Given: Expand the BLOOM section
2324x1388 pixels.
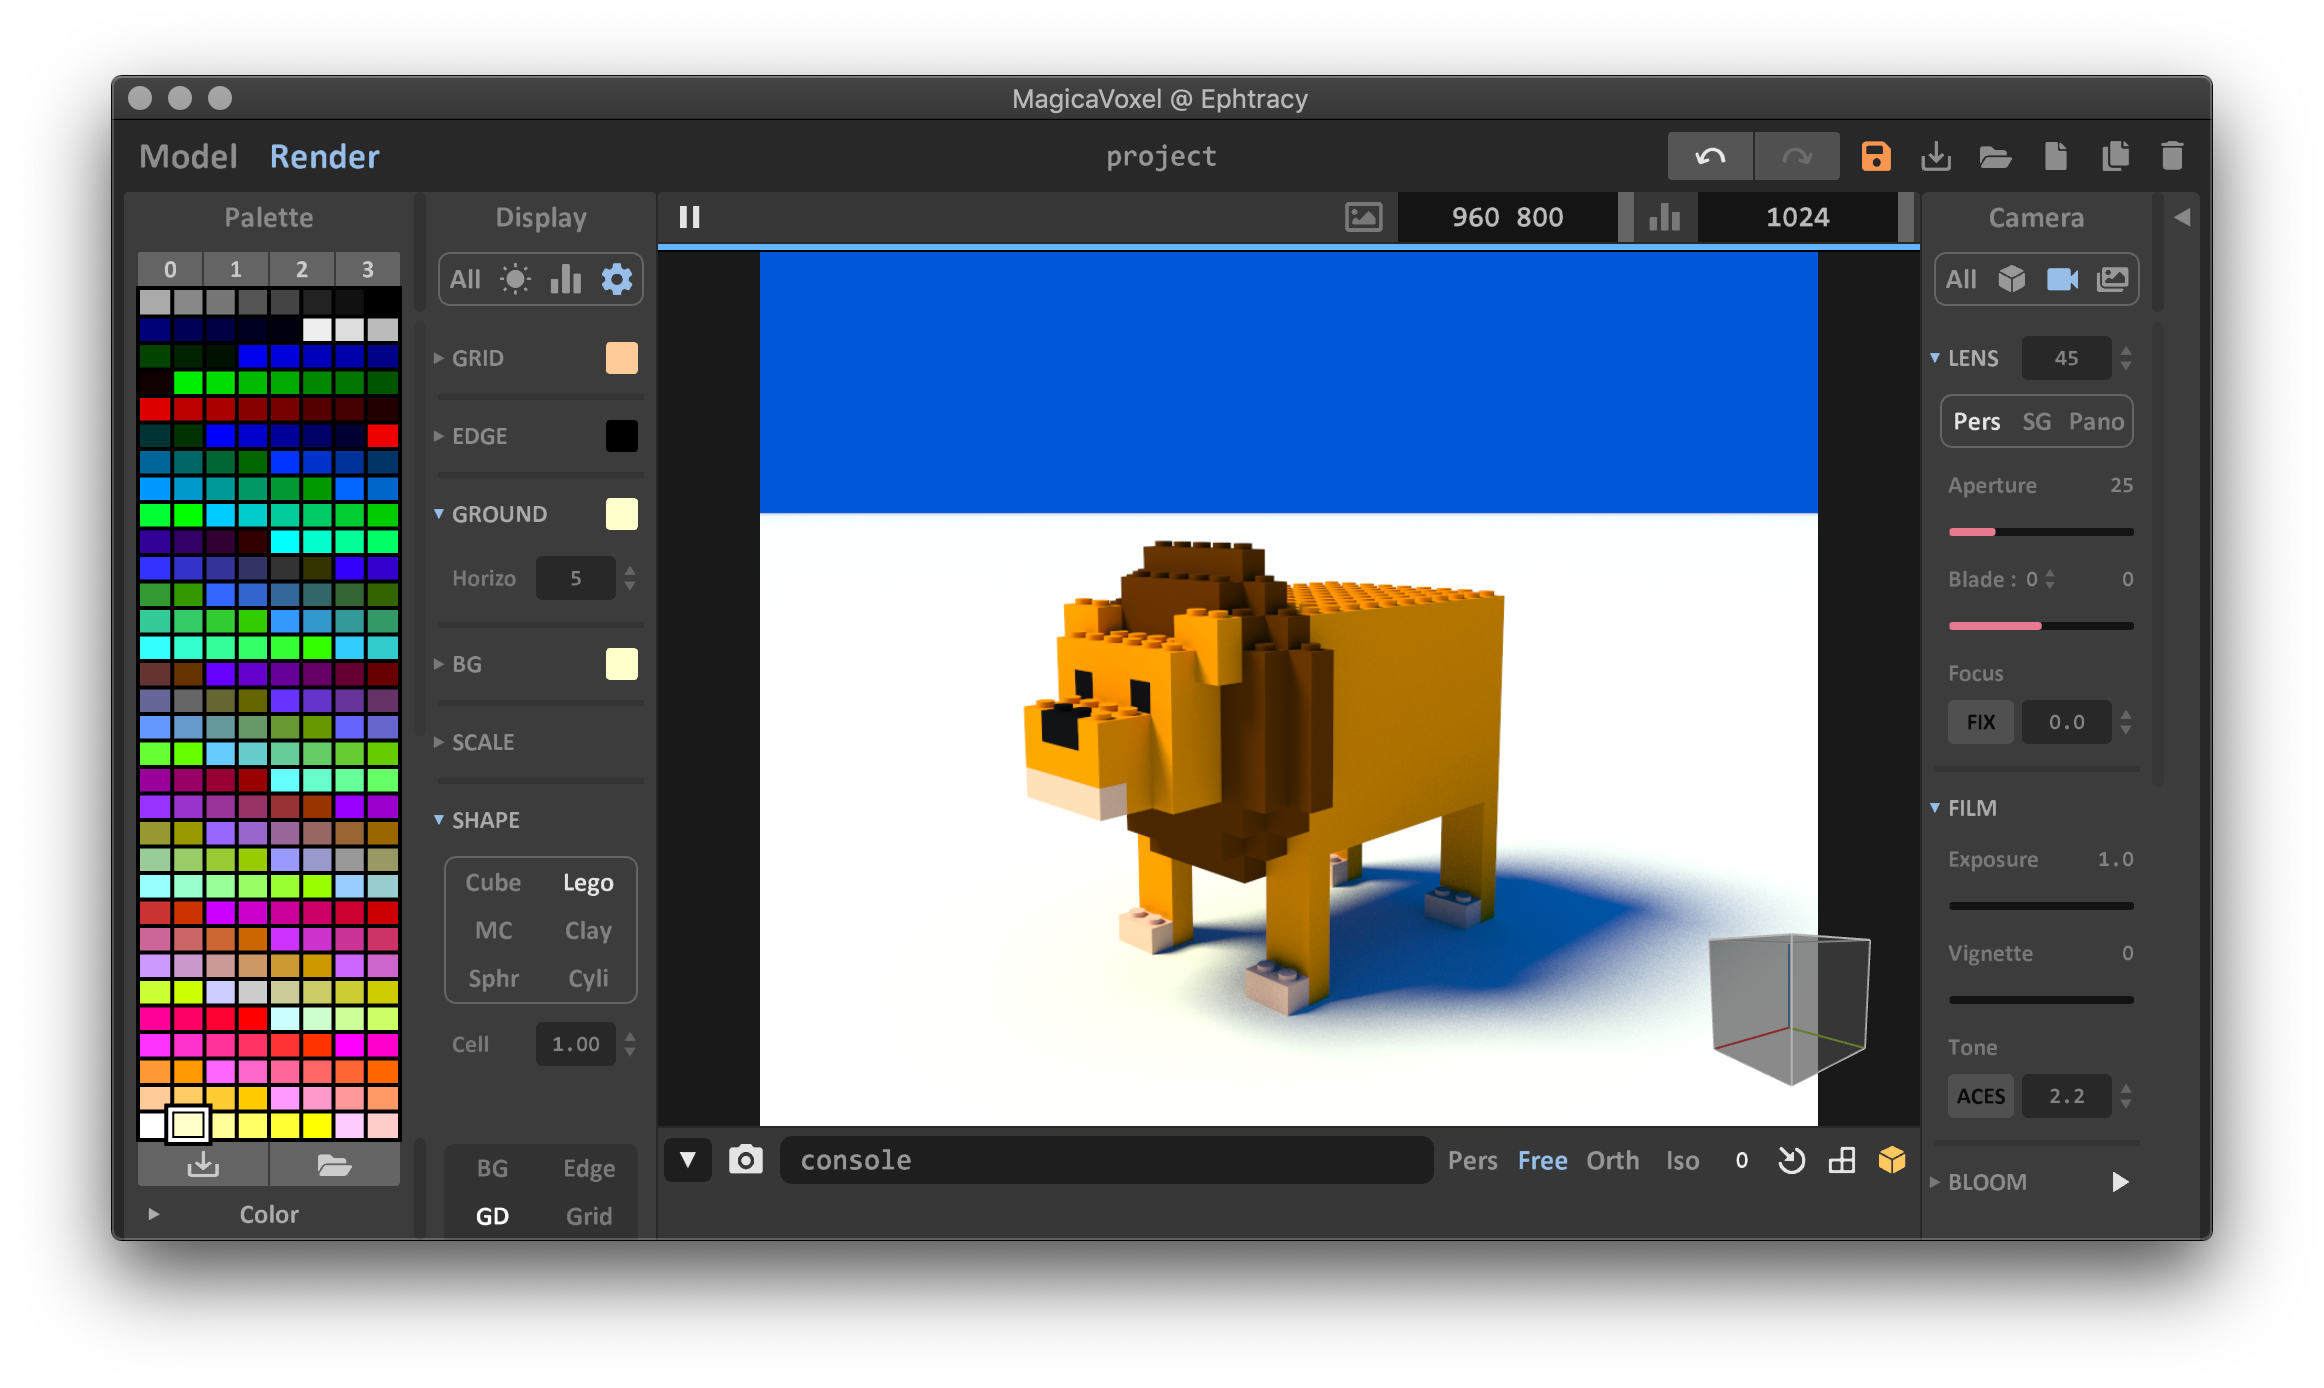Looking at the screenshot, I should pyautogui.click(x=1936, y=1181).
